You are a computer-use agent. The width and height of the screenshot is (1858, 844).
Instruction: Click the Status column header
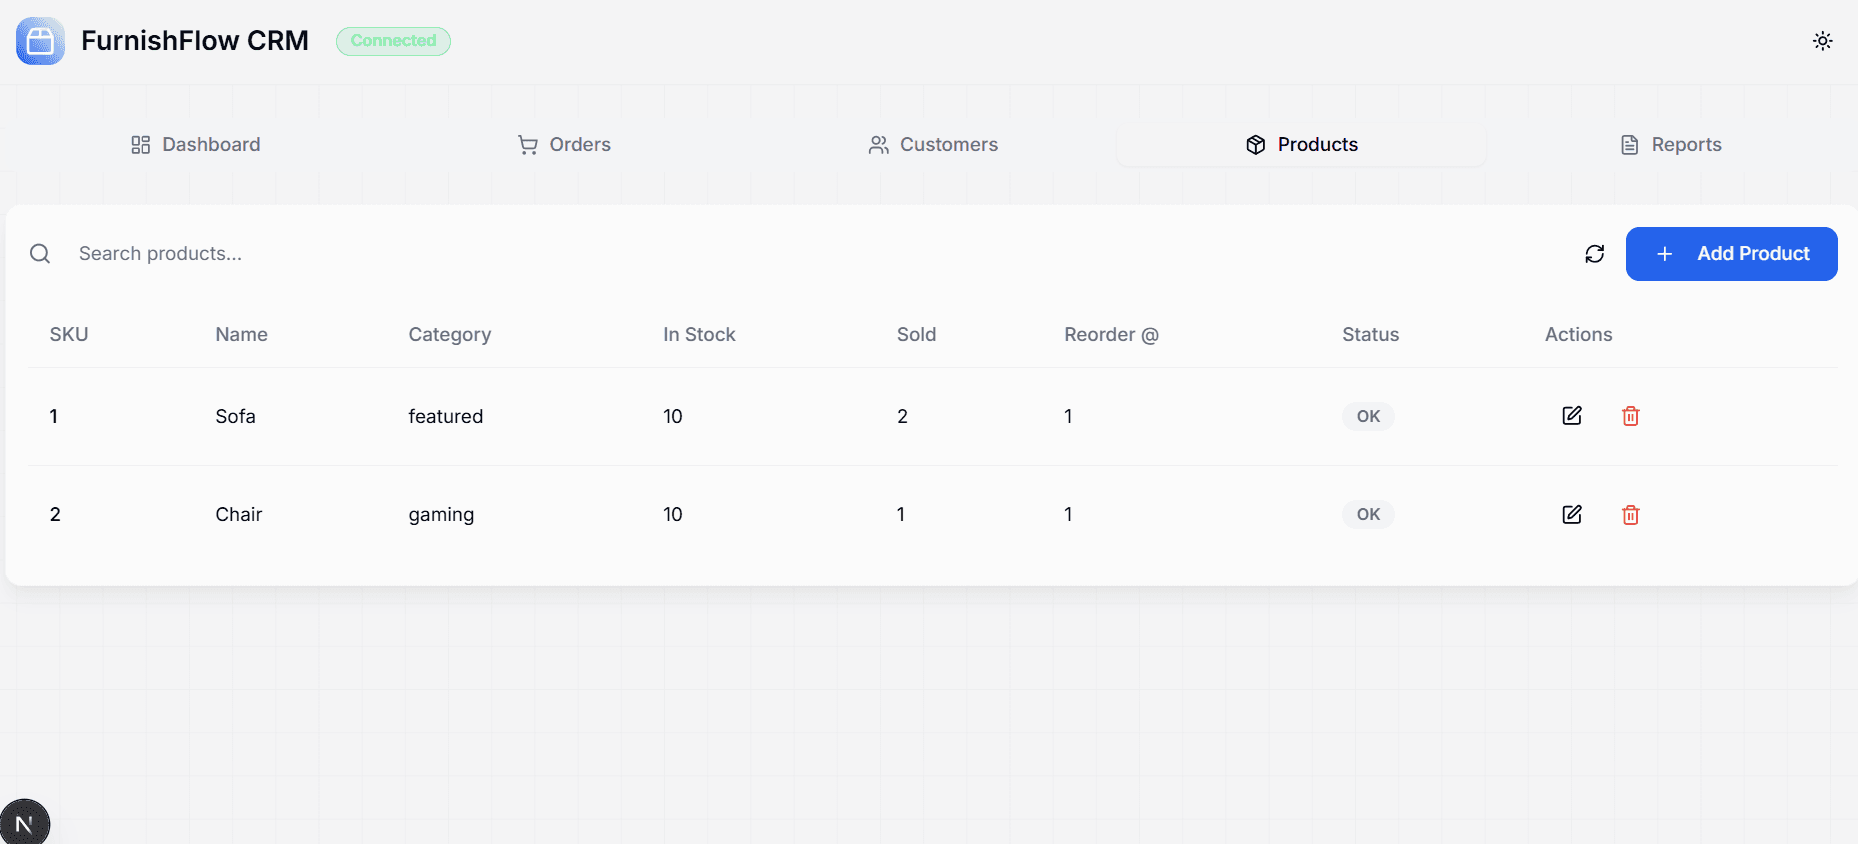click(x=1370, y=335)
